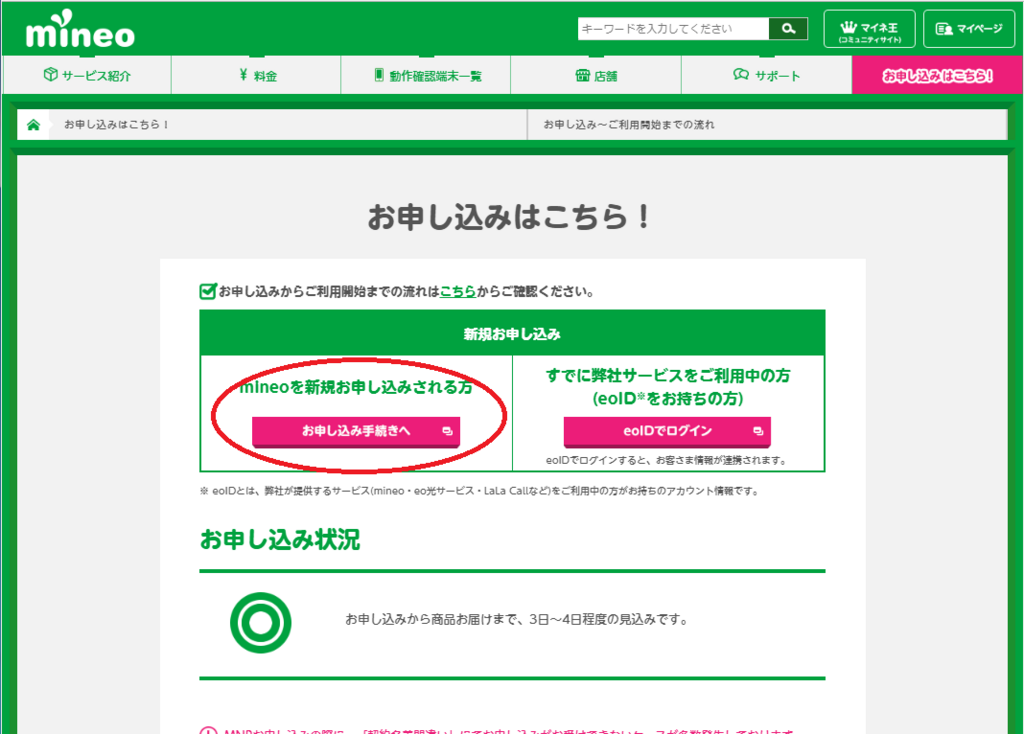
Task: Focus the keyword search input field
Action: 673,29
